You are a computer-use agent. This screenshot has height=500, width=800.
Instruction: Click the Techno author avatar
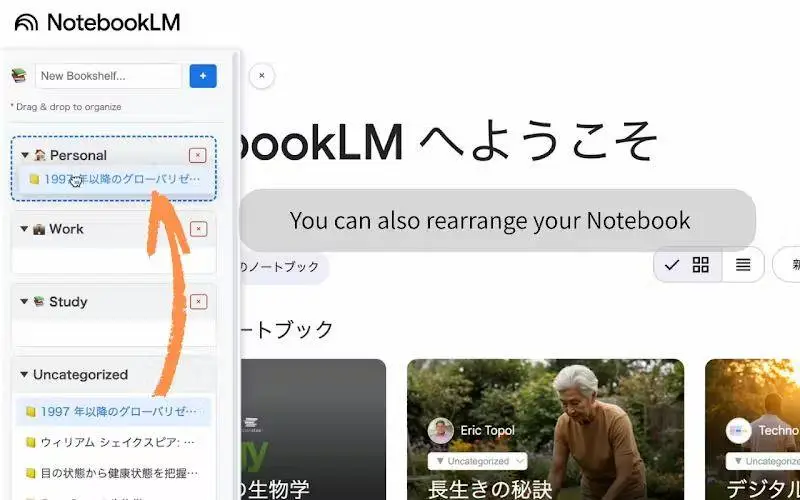pos(738,431)
